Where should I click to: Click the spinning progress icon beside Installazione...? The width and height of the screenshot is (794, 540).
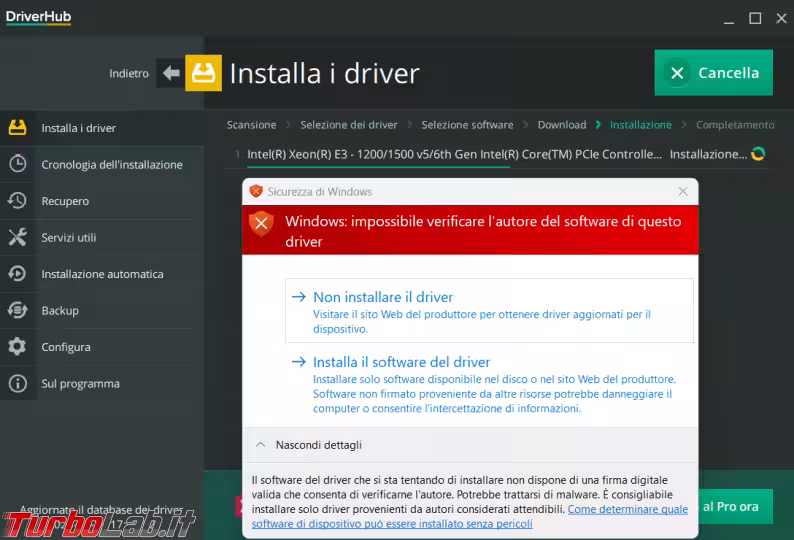[758, 153]
